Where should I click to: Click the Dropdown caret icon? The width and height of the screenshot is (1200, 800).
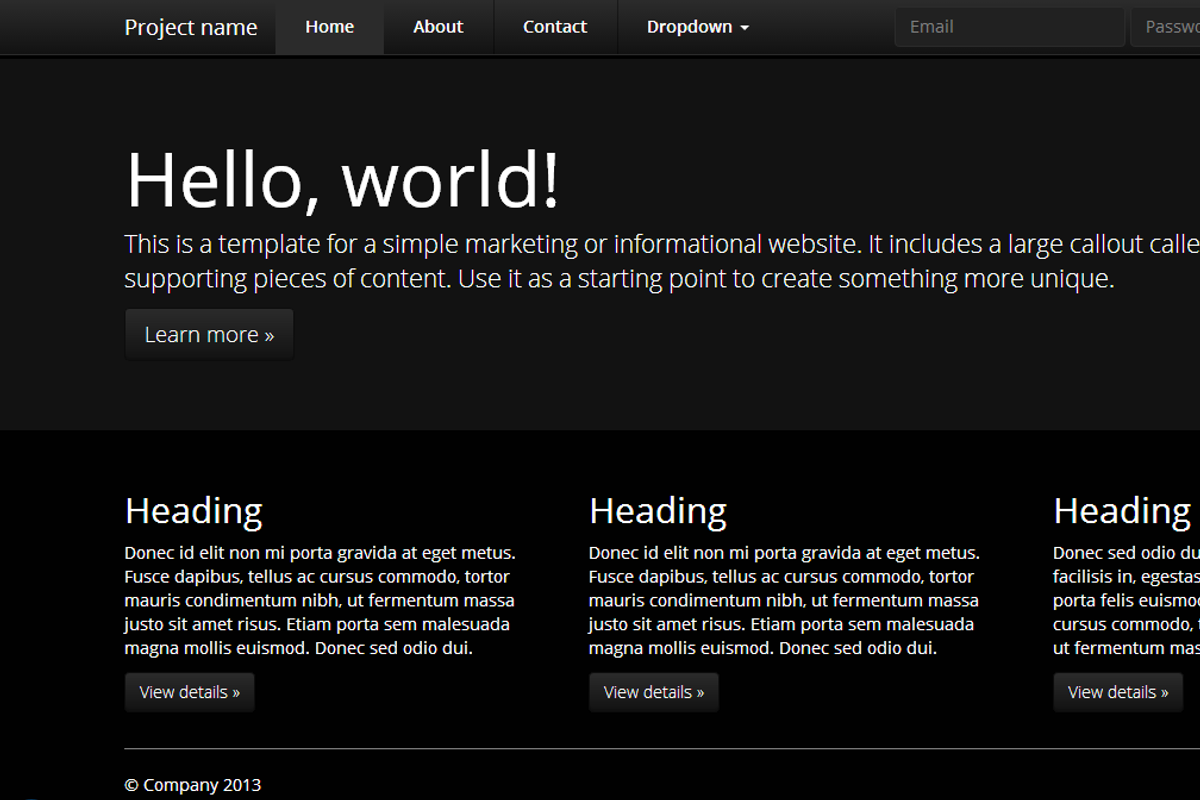pos(743,27)
